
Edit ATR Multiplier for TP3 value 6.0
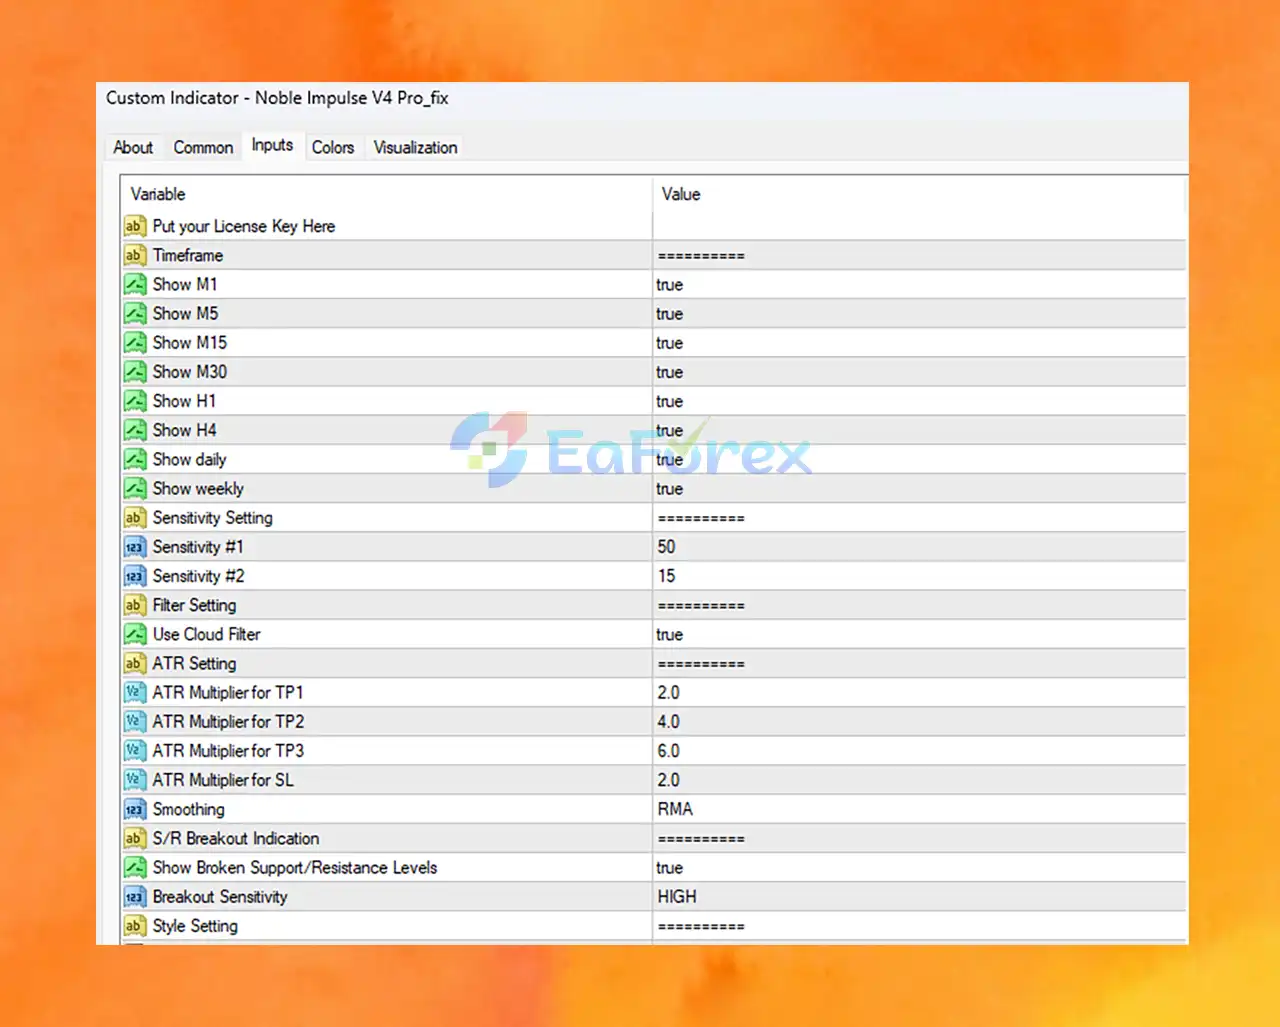(919, 751)
